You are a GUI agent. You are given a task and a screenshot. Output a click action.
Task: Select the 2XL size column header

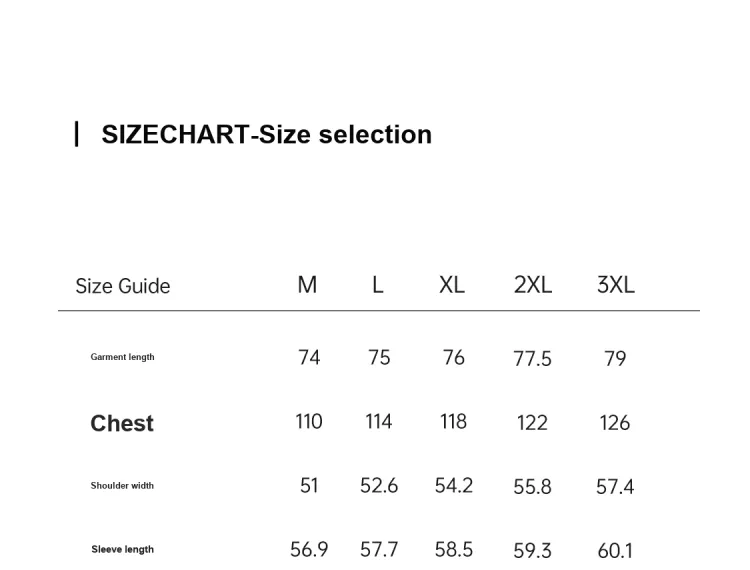coord(533,285)
